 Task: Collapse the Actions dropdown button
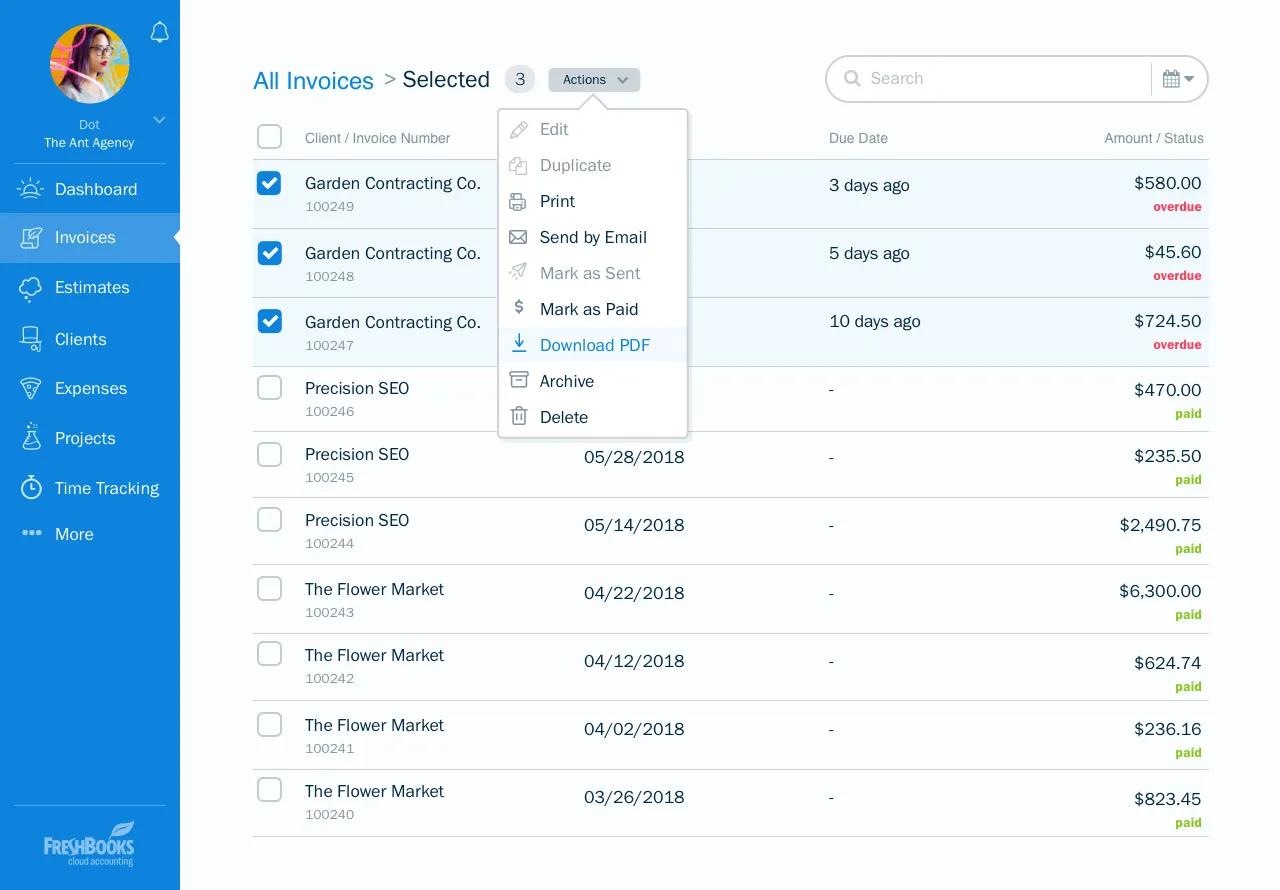pyautogui.click(x=594, y=80)
